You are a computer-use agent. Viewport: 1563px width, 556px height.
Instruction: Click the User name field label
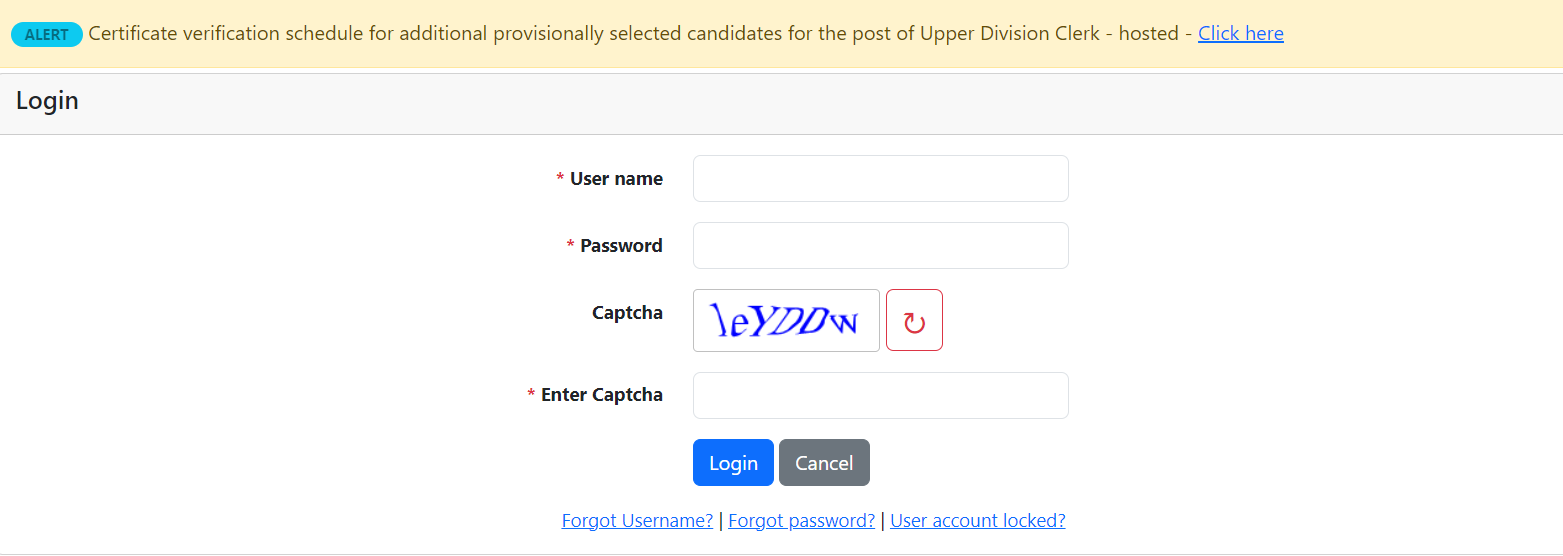coord(616,179)
